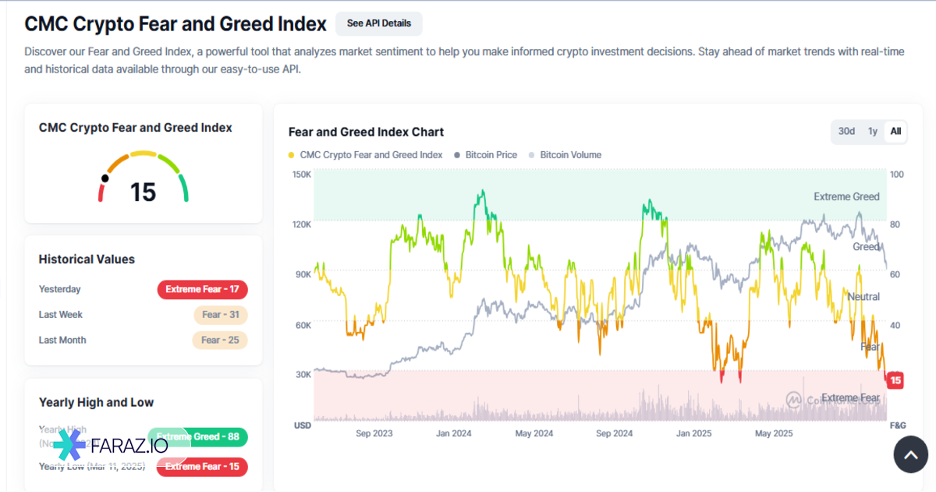Click the black needle dot on the gauge
Viewport: 936px width, 492px height.
pyautogui.click(x=104, y=179)
